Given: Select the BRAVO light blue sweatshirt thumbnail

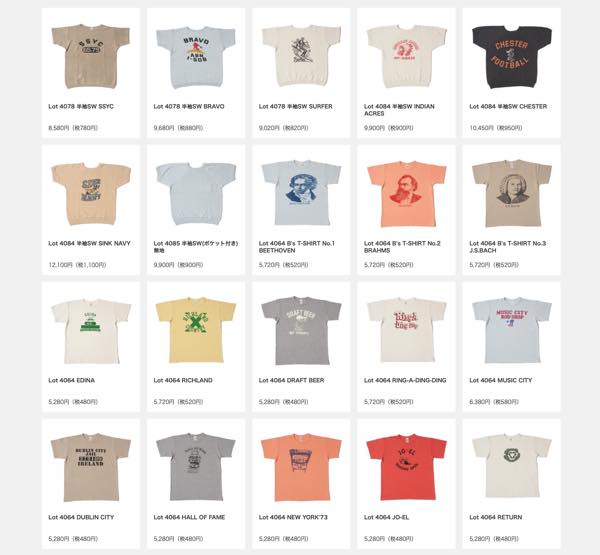Looking at the screenshot, I should point(196,57).
